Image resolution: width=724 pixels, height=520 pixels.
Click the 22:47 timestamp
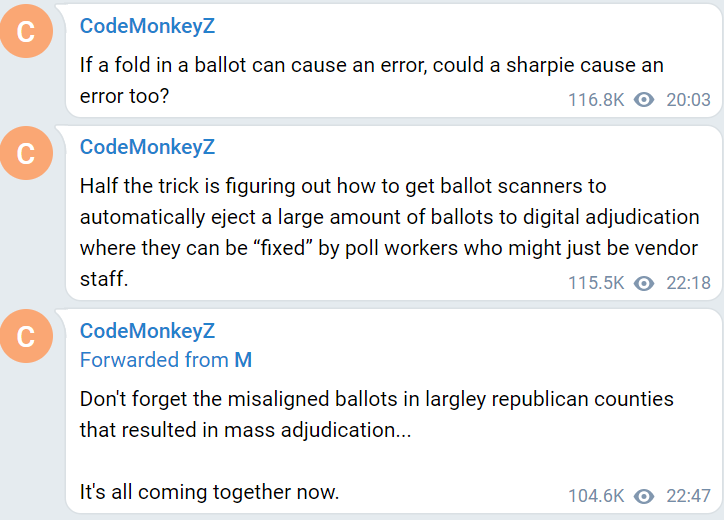click(x=688, y=496)
